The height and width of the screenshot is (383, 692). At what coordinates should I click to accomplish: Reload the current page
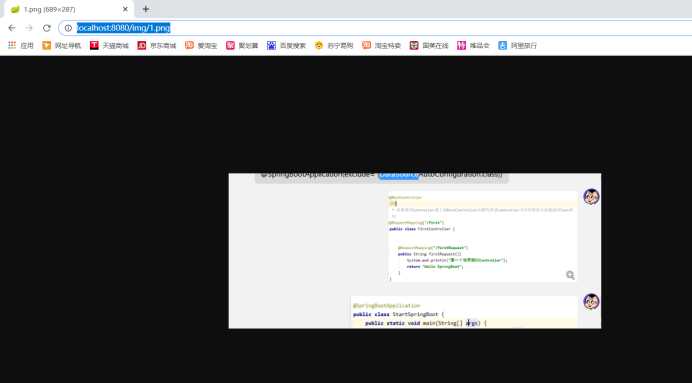tap(47, 28)
